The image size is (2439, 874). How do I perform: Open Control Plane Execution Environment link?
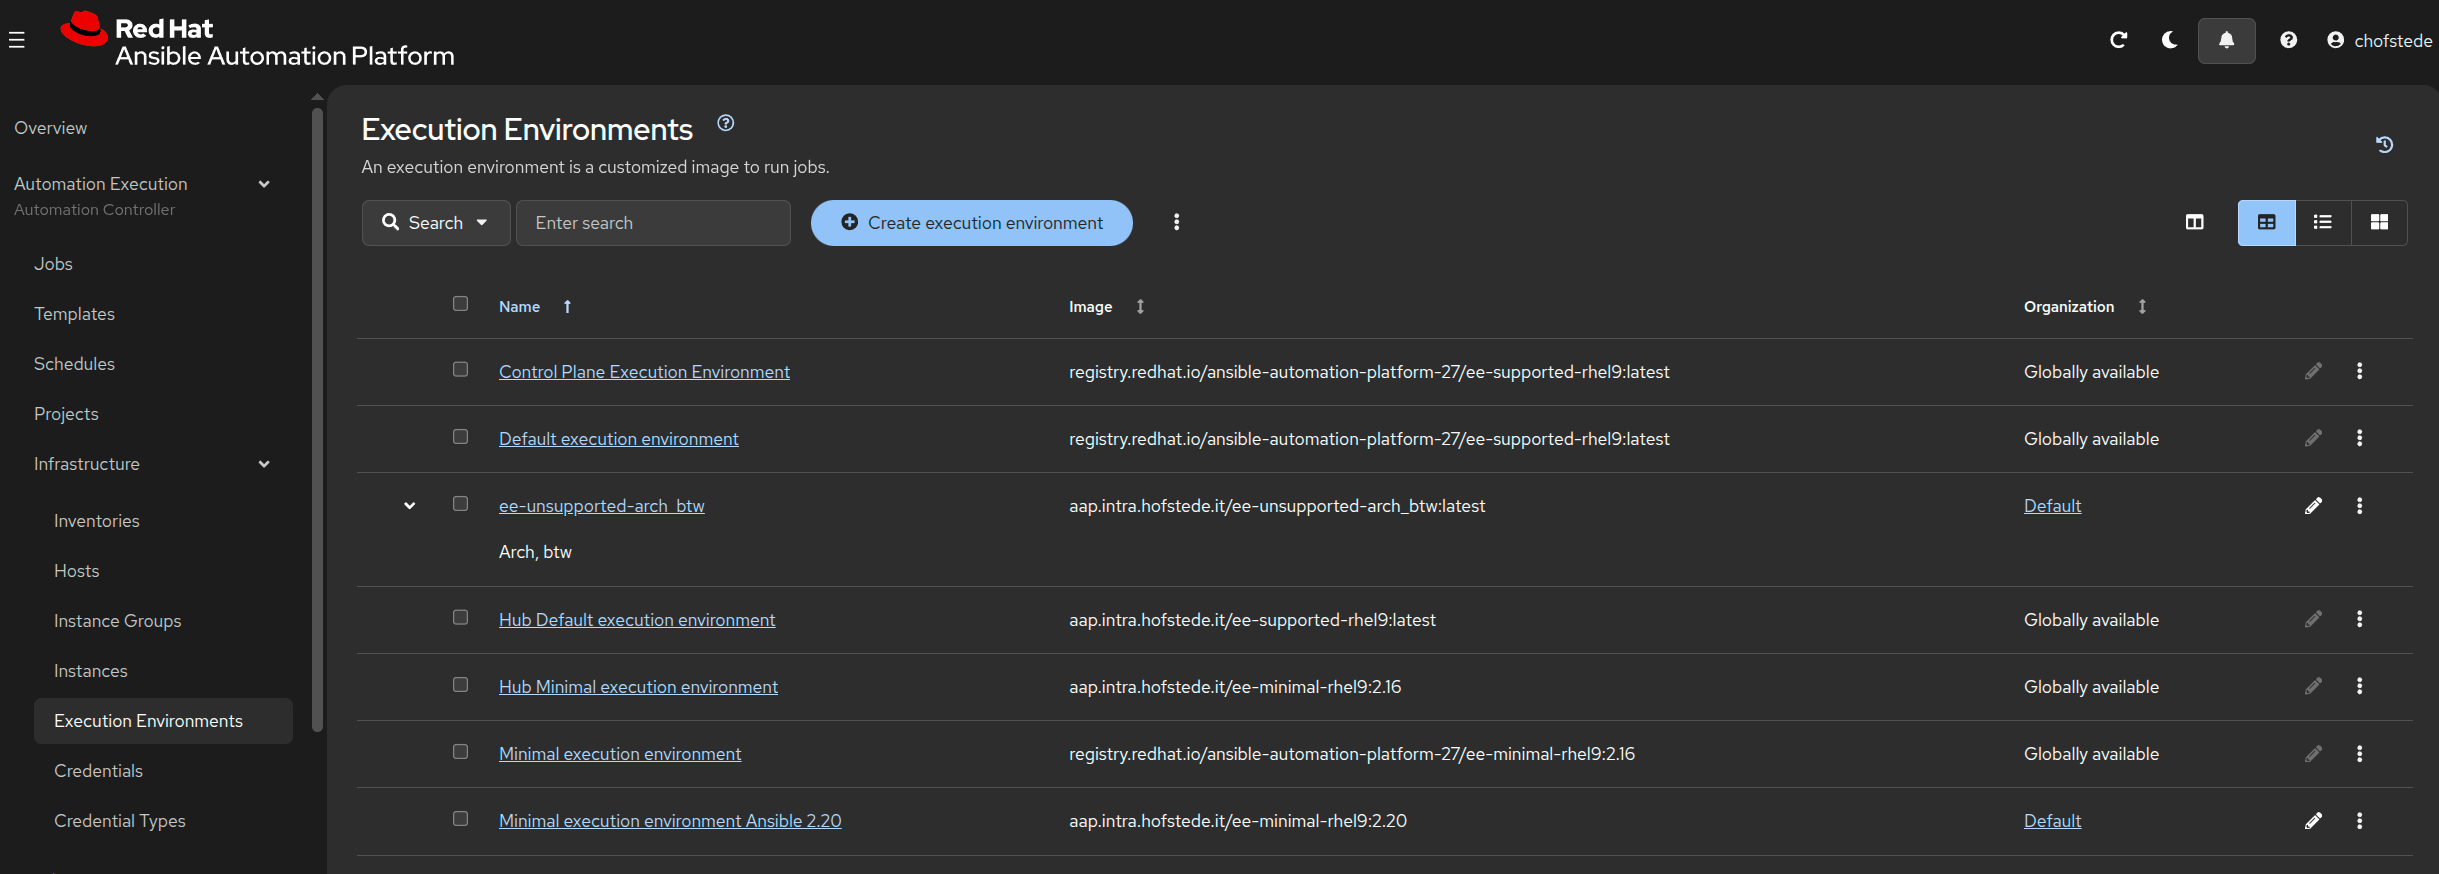click(644, 372)
